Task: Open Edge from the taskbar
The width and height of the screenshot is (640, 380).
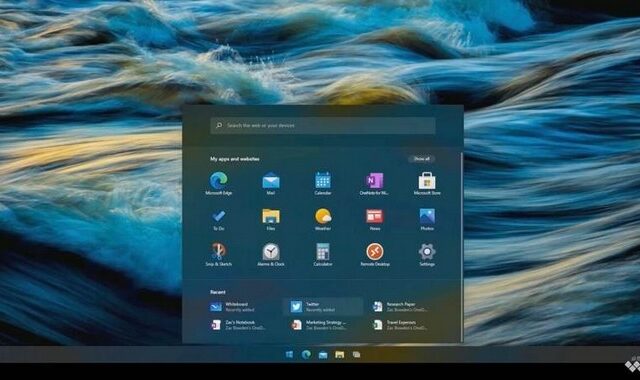Action: [306, 354]
